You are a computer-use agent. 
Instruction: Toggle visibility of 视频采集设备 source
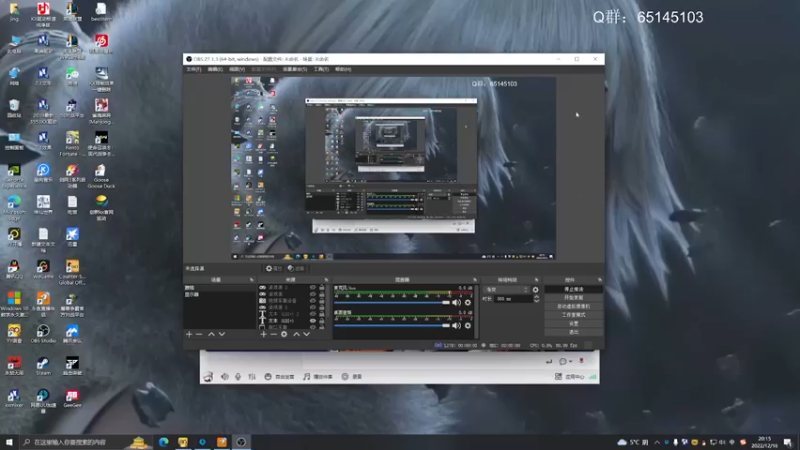(x=313, y=301)
